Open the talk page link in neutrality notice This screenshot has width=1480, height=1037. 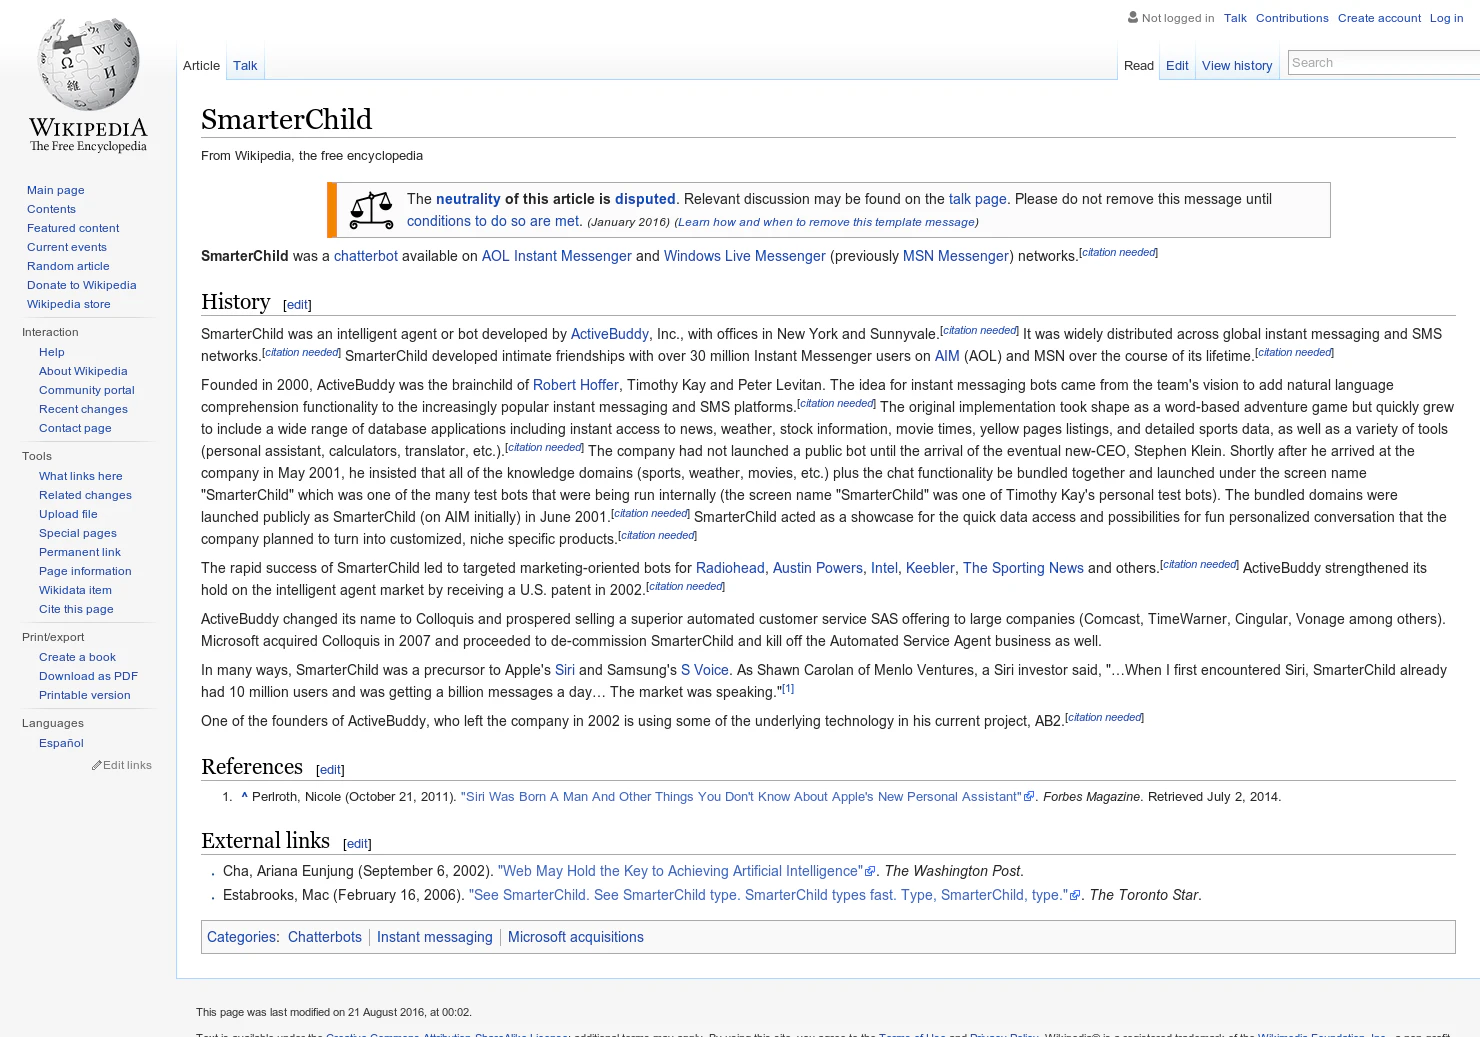pyautogui.click(x=978, y=199)
